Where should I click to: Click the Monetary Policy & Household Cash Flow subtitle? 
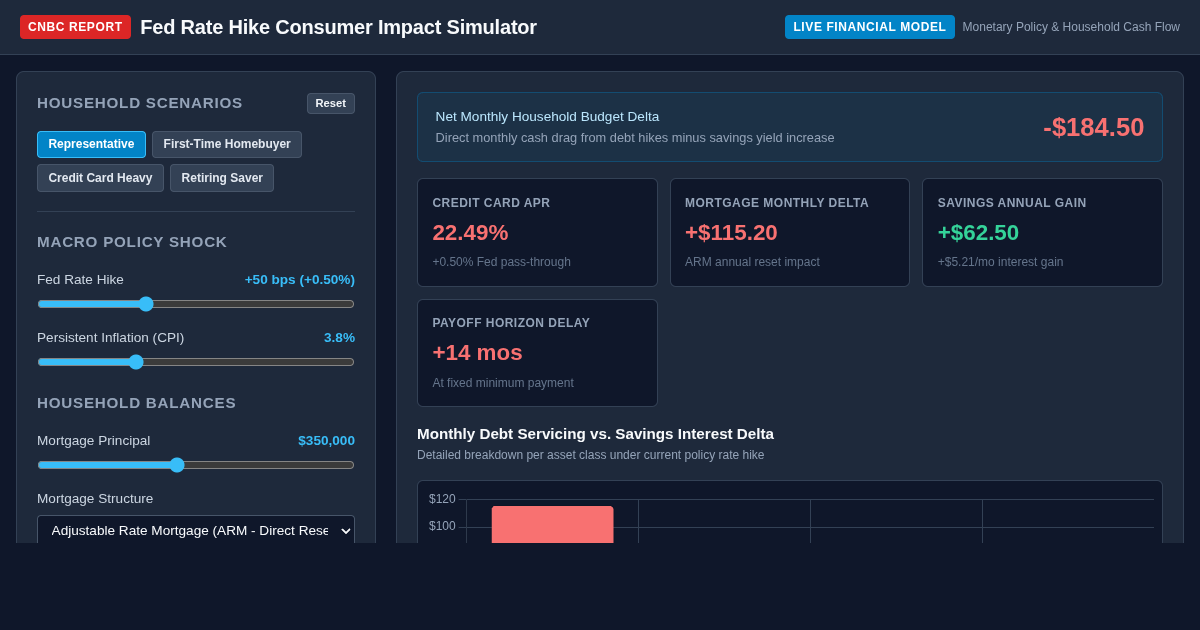[x=1071, y=27]
